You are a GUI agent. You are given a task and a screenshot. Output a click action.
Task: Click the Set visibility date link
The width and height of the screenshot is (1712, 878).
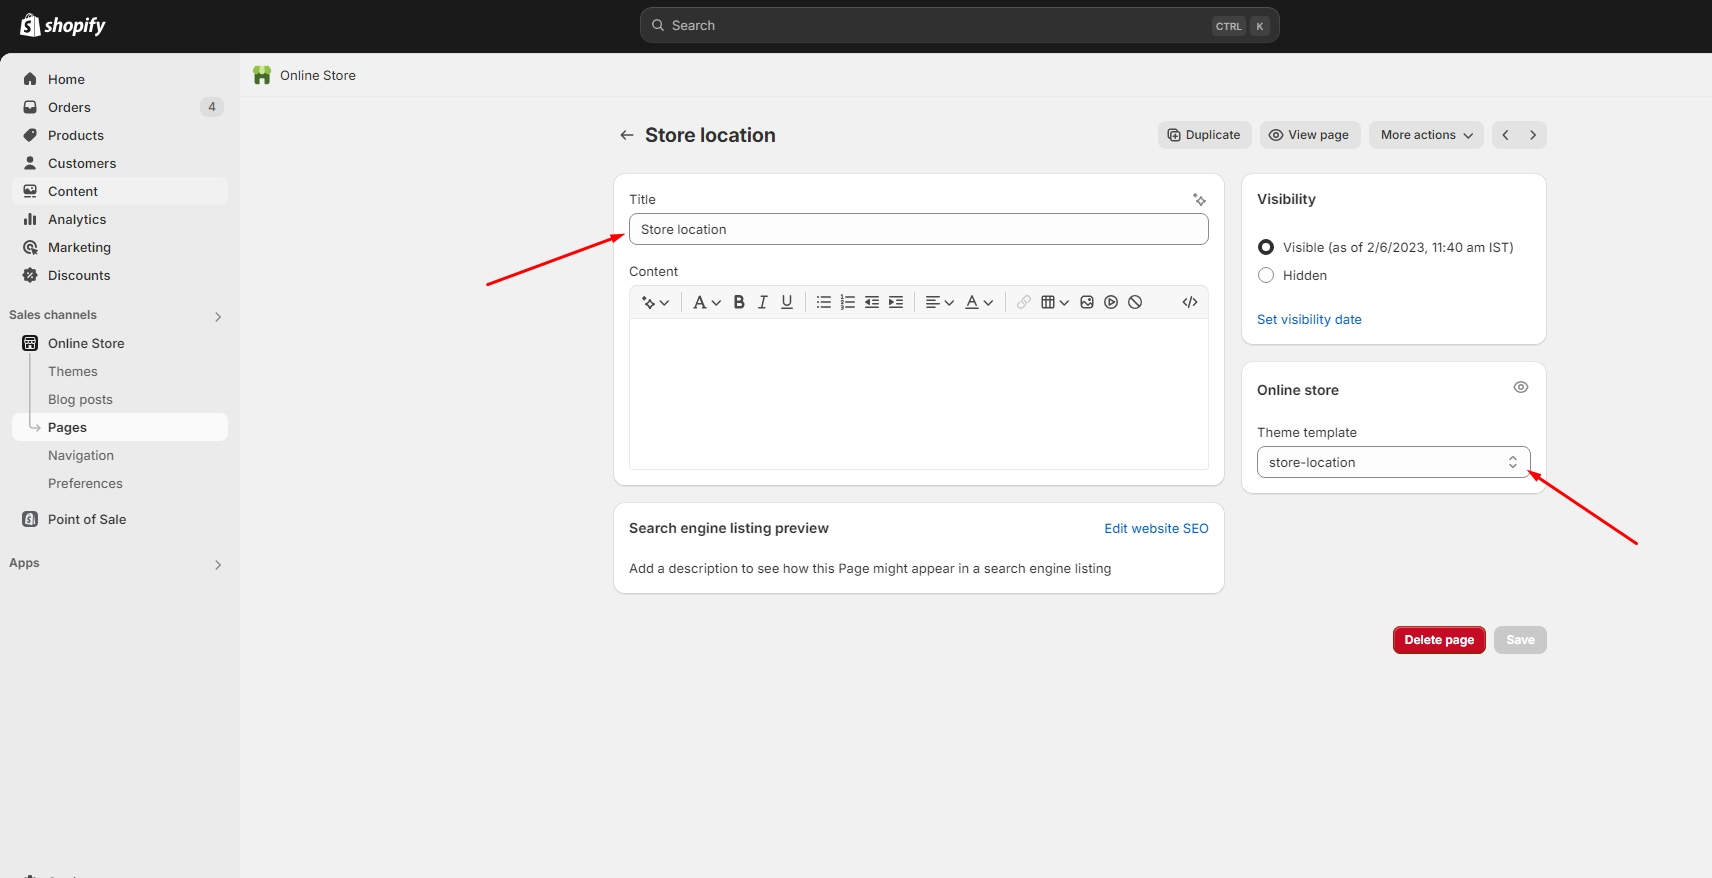coord(1309,319)
